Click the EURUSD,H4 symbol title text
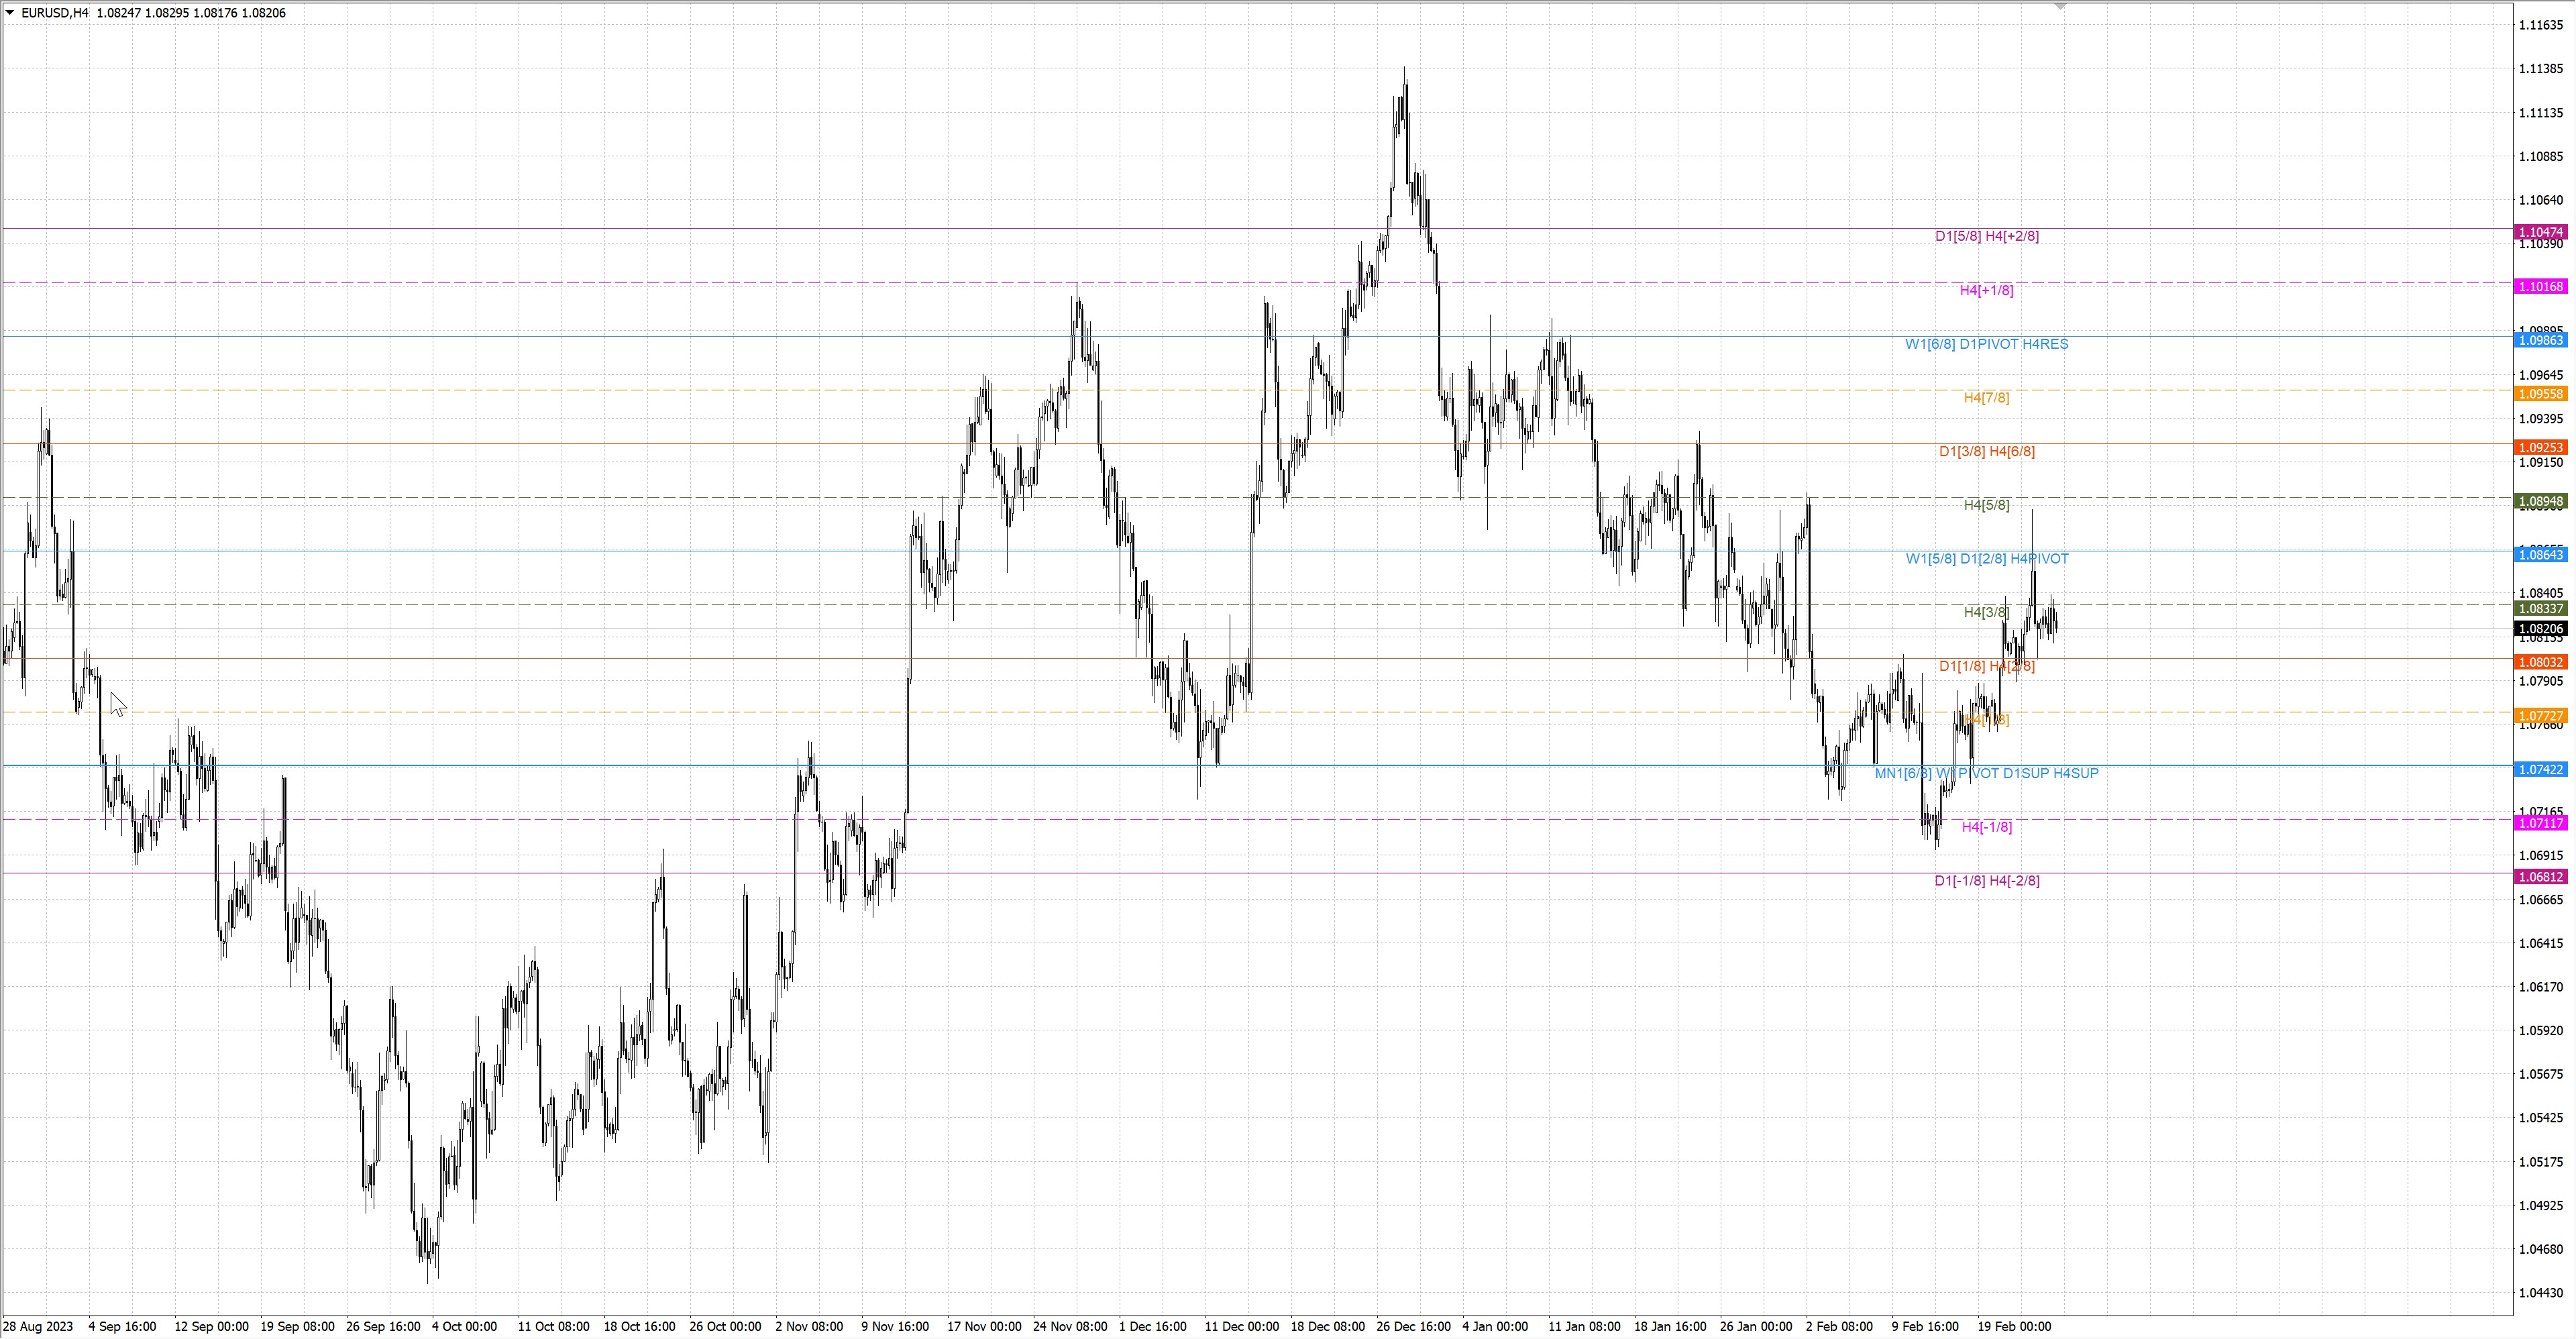 54,13
